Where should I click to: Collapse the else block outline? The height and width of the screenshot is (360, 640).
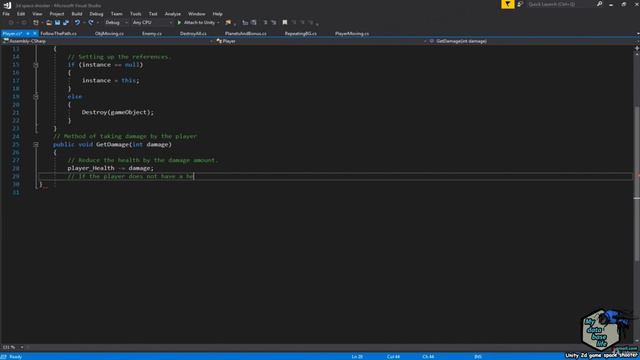coord(36,97)
